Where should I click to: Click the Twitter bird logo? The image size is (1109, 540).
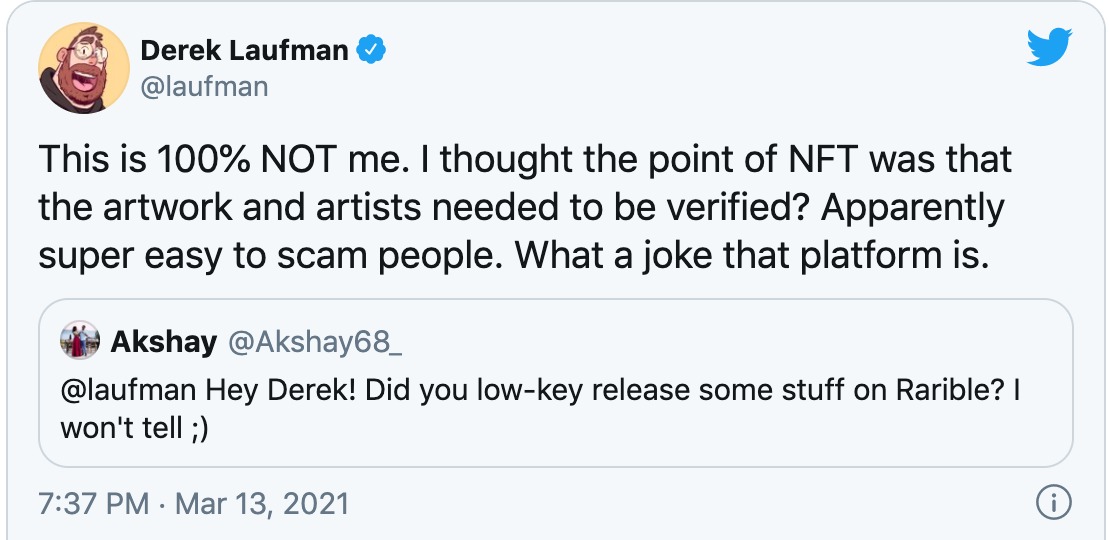[x=1049, y=47]
